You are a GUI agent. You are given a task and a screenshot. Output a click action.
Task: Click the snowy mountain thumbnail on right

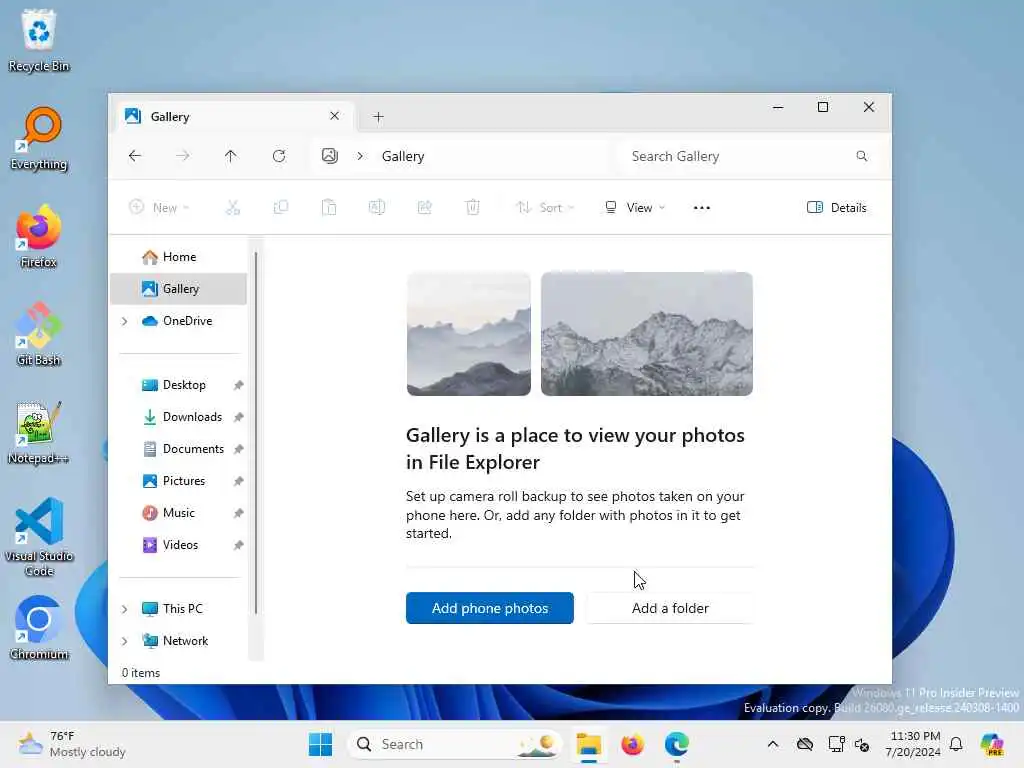pos(647,334)
